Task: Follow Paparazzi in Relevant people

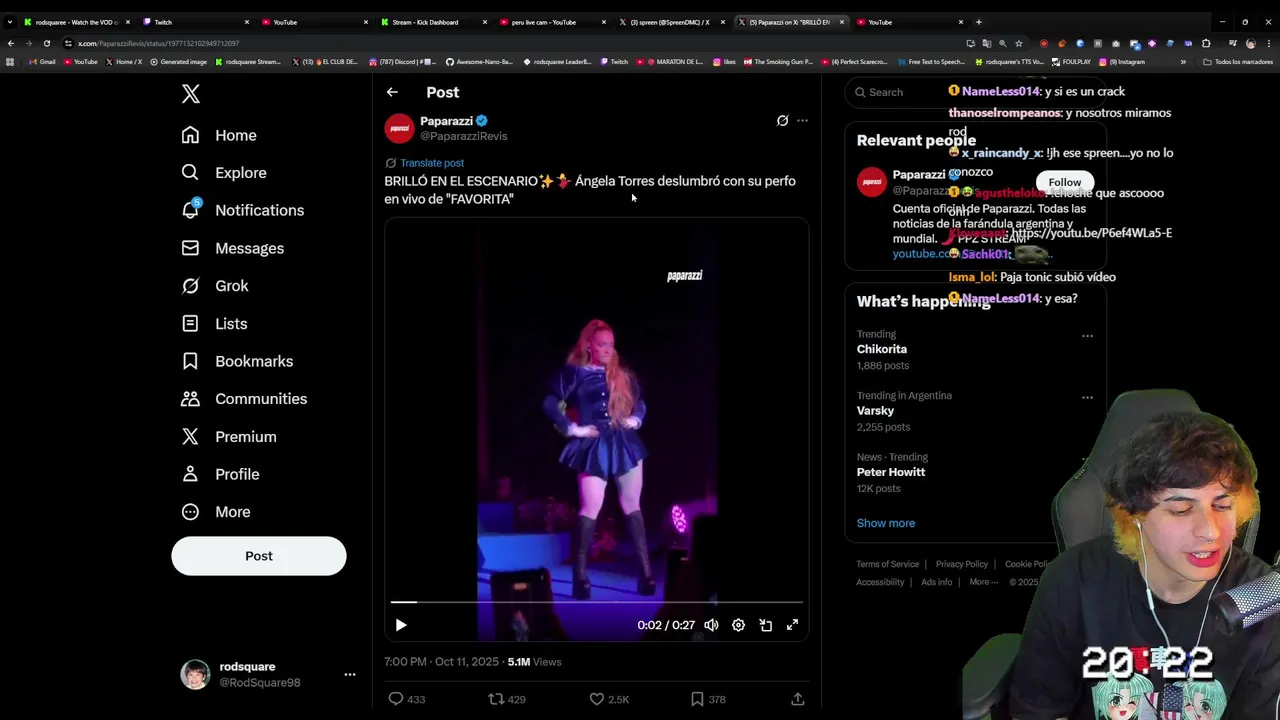Action: click(1065, 182)
